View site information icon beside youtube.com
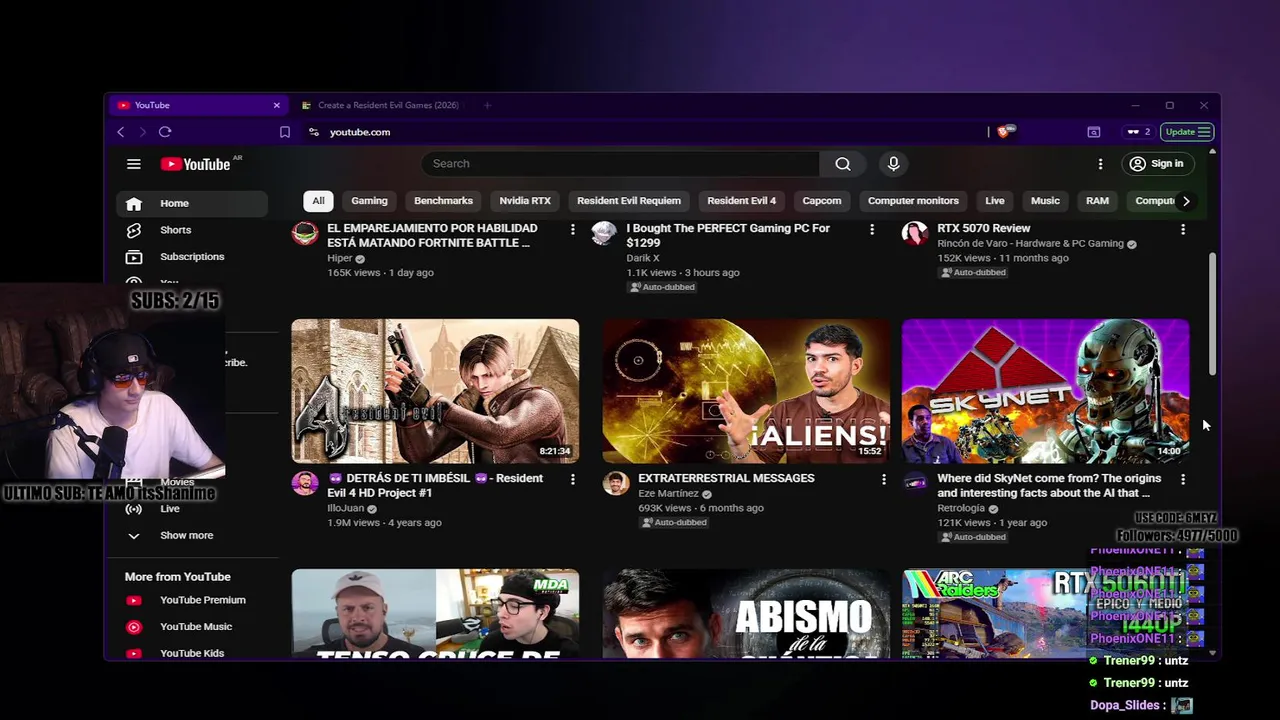1280x720 pixels. click(314, 132)
